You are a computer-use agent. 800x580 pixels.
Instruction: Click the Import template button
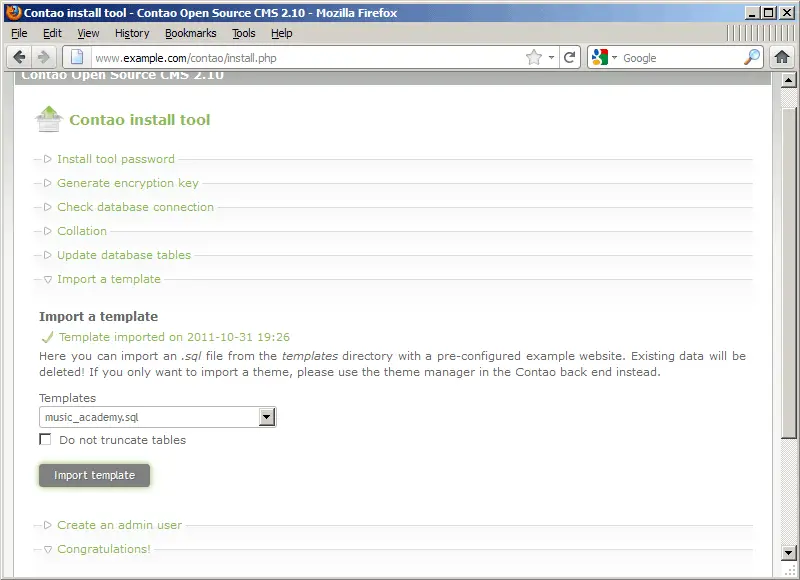[x=94, y=475]
